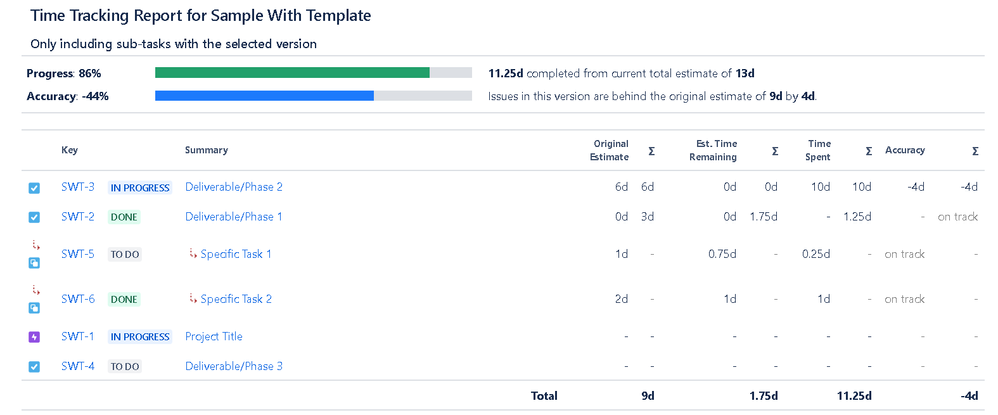The height and width of the screenshot is (415, 998).
Task: Open the Deliverable/Phase 1 summary link
Action: tap(234, 216)
